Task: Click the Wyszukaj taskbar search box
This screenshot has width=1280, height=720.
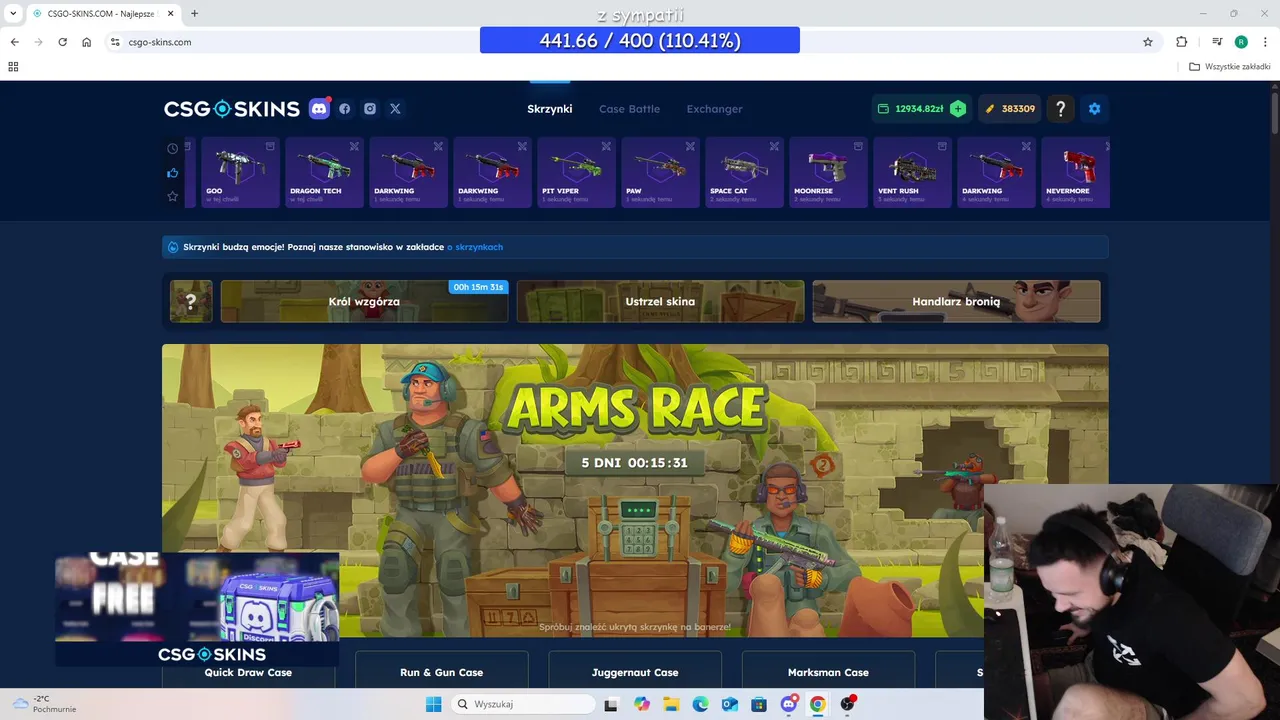Action: 523,704
